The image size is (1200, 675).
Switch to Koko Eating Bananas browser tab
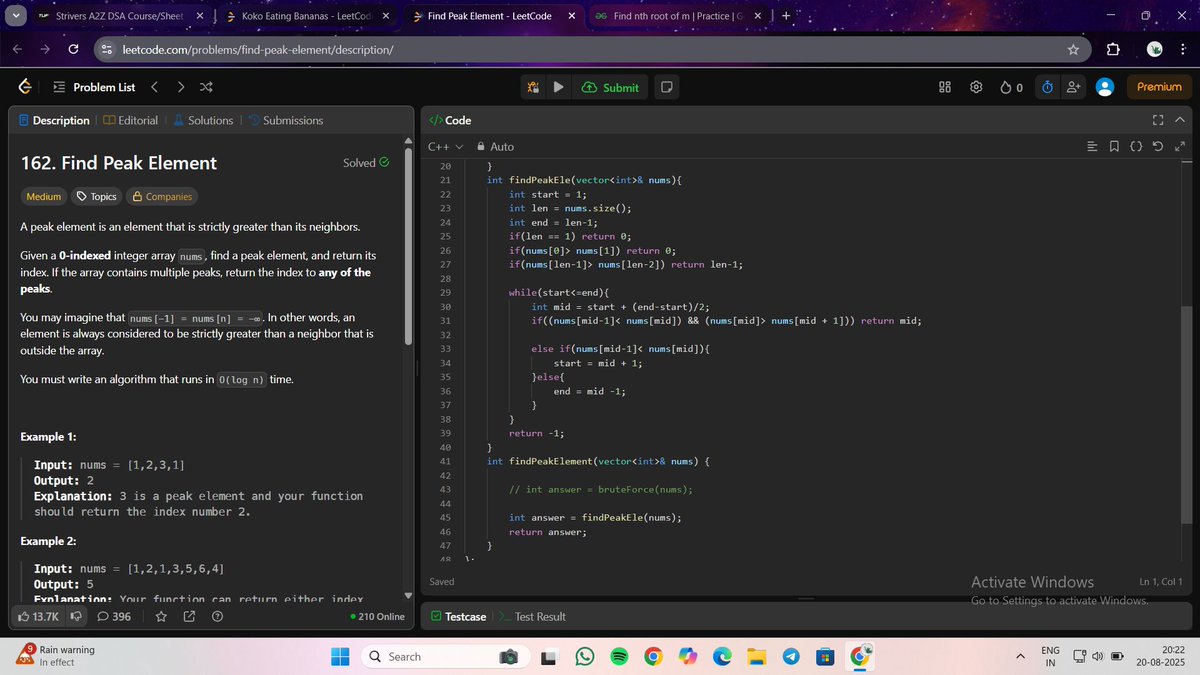point(308,16)
